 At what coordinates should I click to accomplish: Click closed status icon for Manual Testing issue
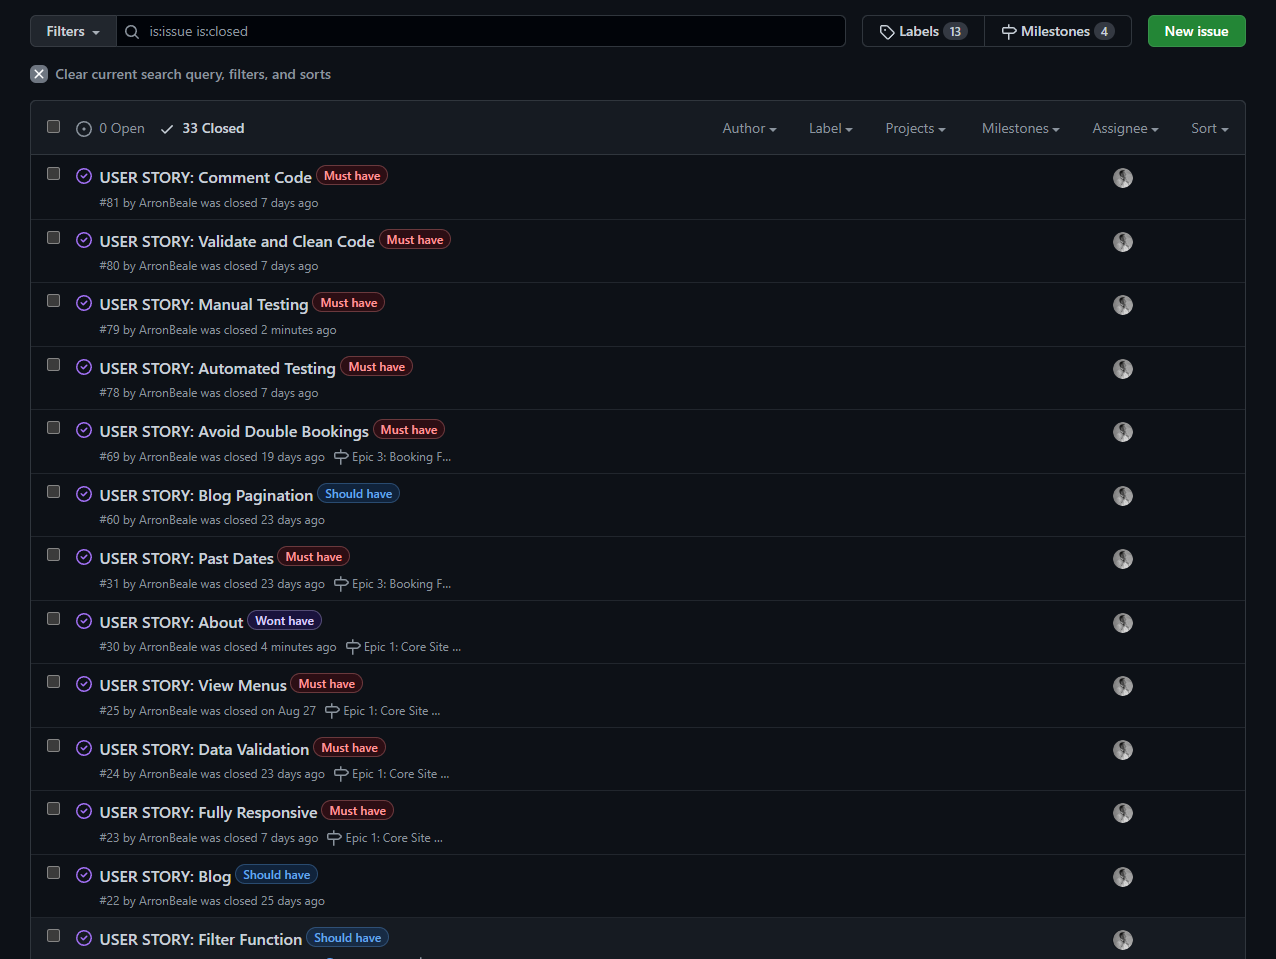coord(84,304)
